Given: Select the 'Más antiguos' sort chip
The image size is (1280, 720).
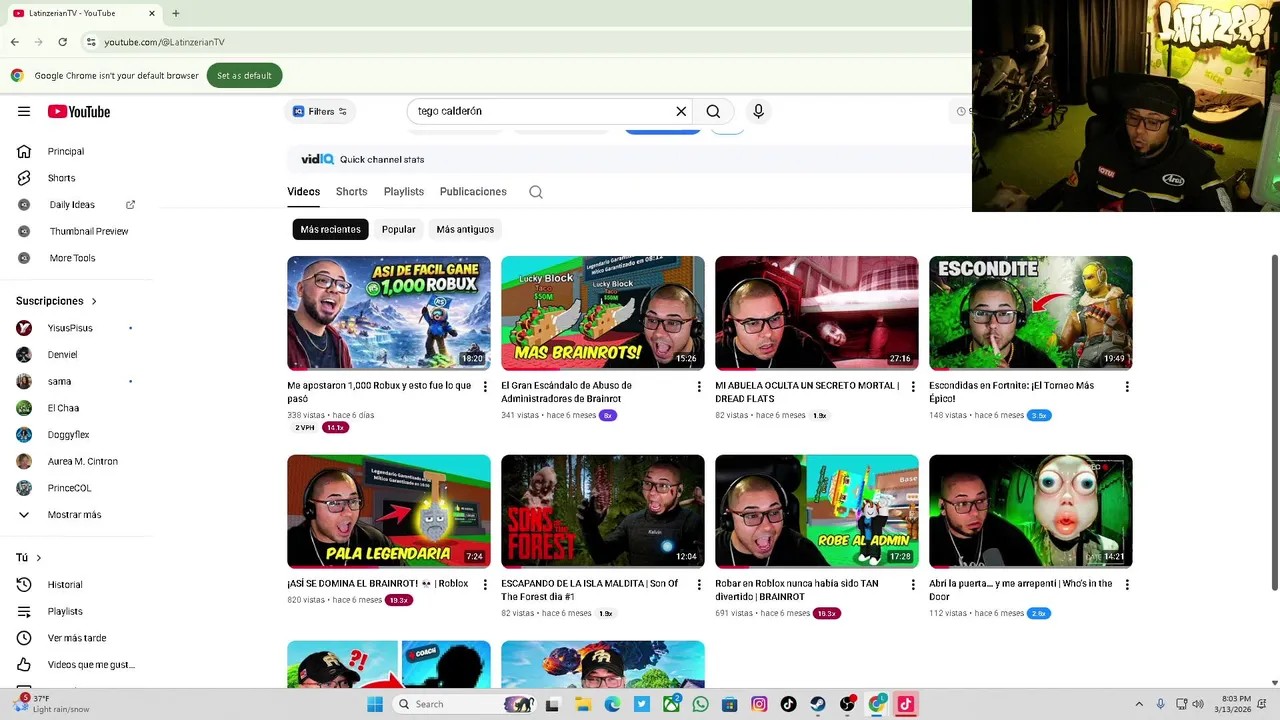Looking at the screenshot, I should pos(465,229).
